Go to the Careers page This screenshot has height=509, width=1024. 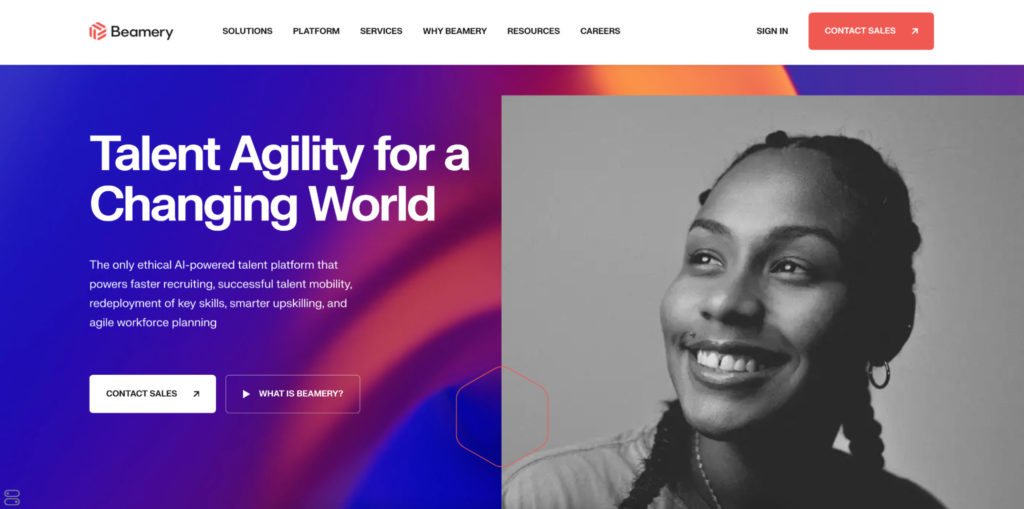(600, 31)
